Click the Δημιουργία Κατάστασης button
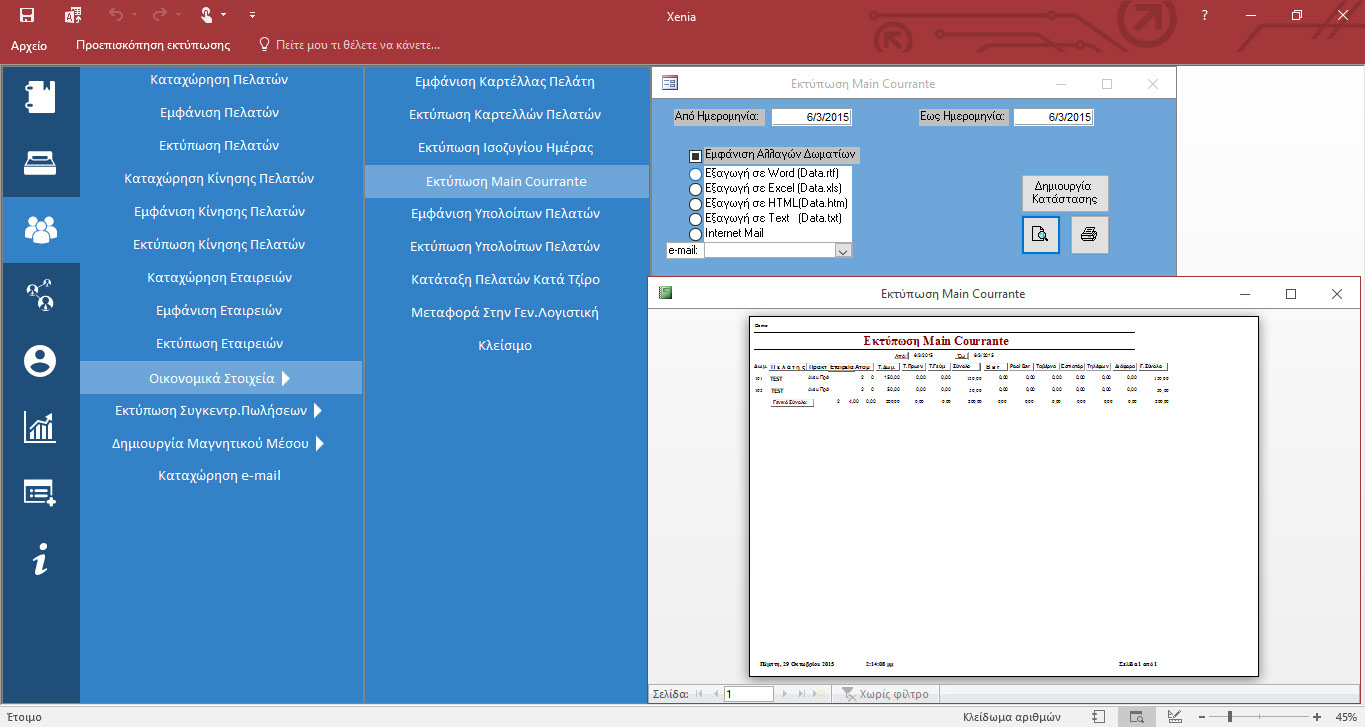This screenshot has width=1365, height=727. coord(1064,193)
